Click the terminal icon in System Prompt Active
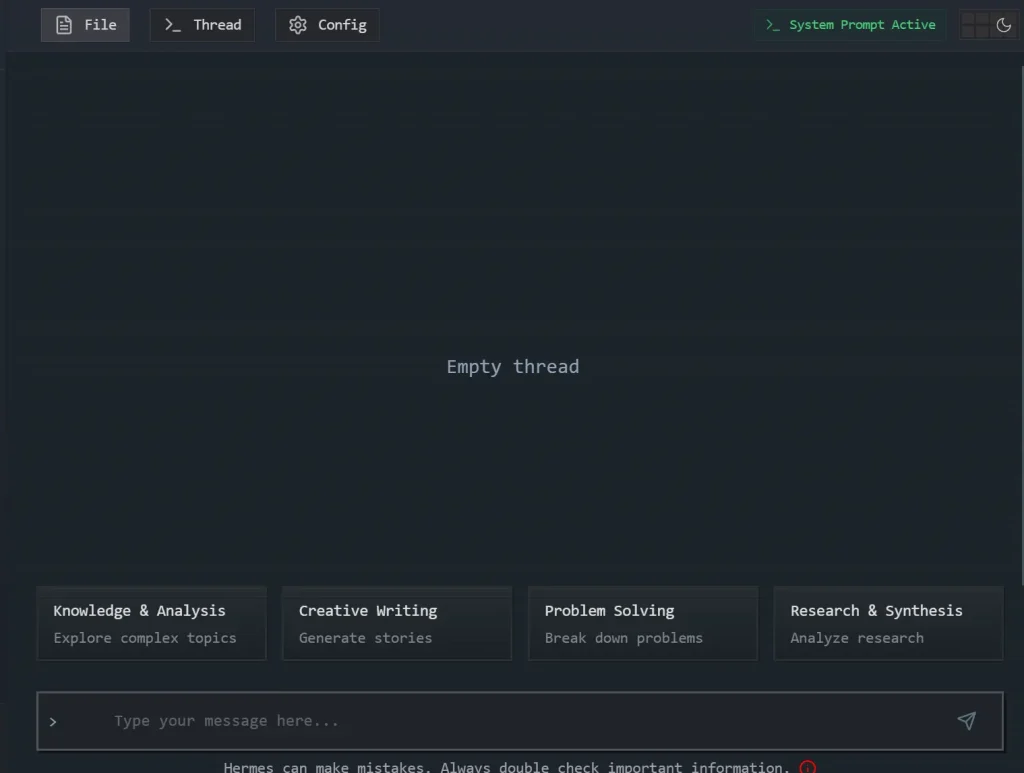 coord(771,24)
